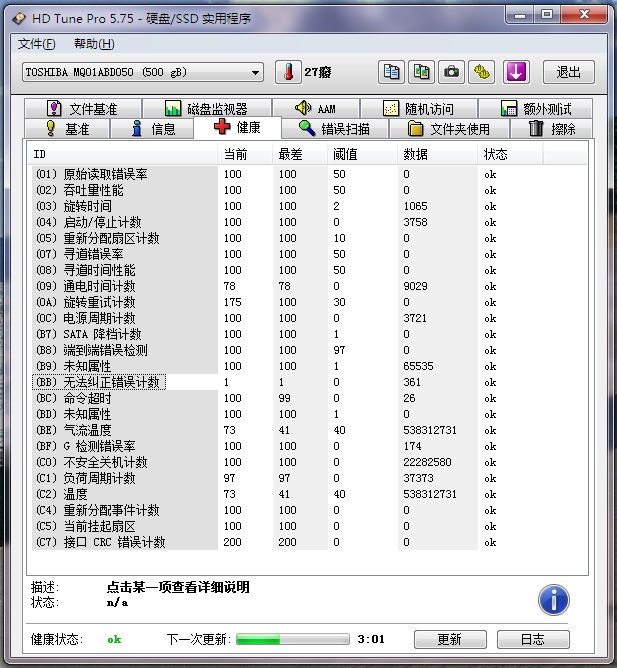Open the TOSHIBA MQ01ABD050 drive dropdown

[143, 72]
